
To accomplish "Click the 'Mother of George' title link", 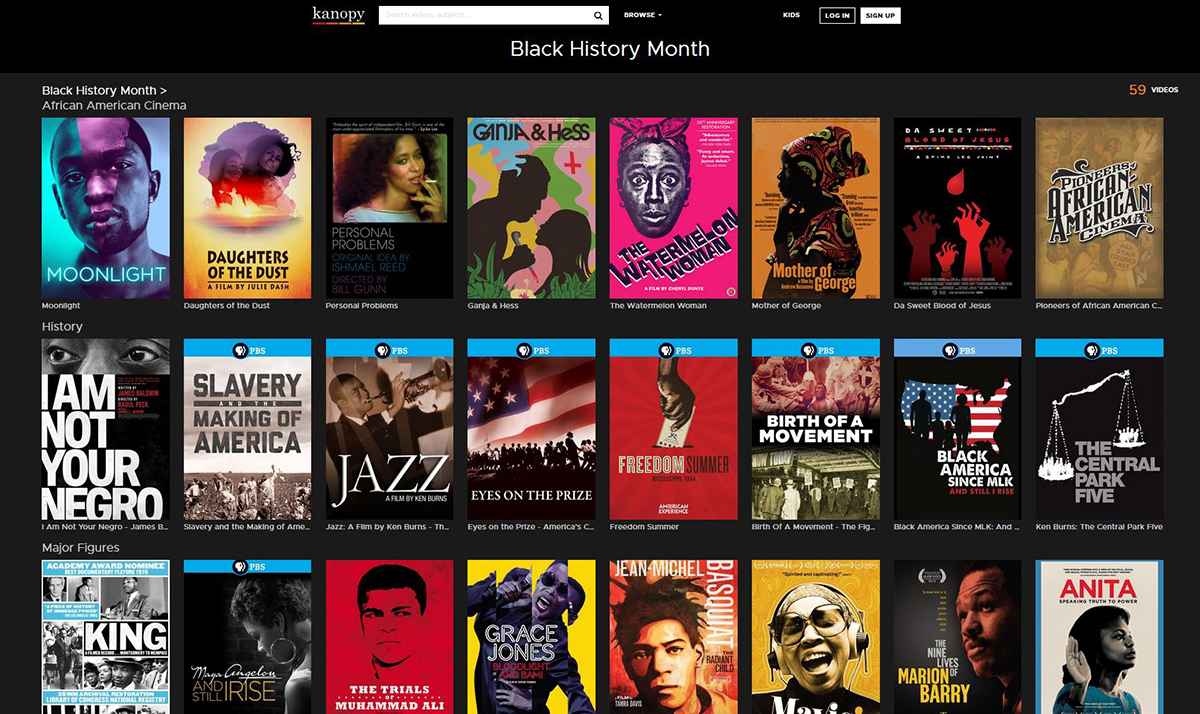I will (786, 306).
